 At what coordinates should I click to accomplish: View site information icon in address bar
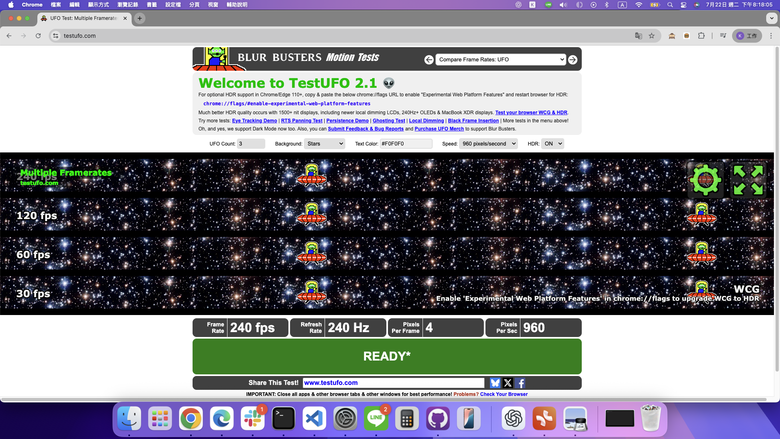point(56,36)
